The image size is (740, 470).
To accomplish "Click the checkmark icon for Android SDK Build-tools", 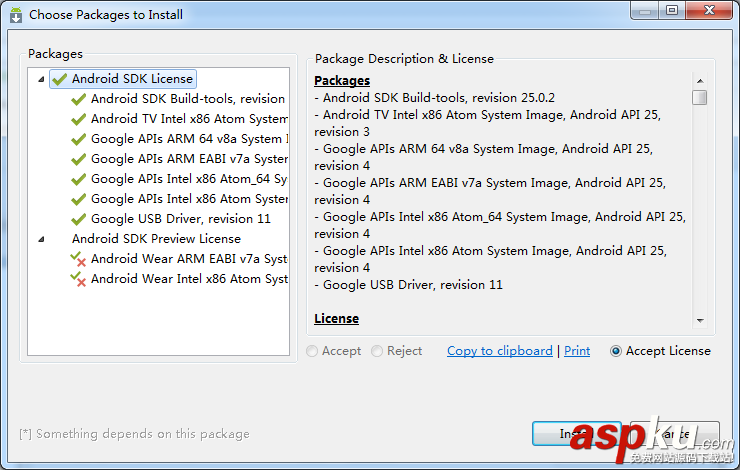I will coord(79,99).
